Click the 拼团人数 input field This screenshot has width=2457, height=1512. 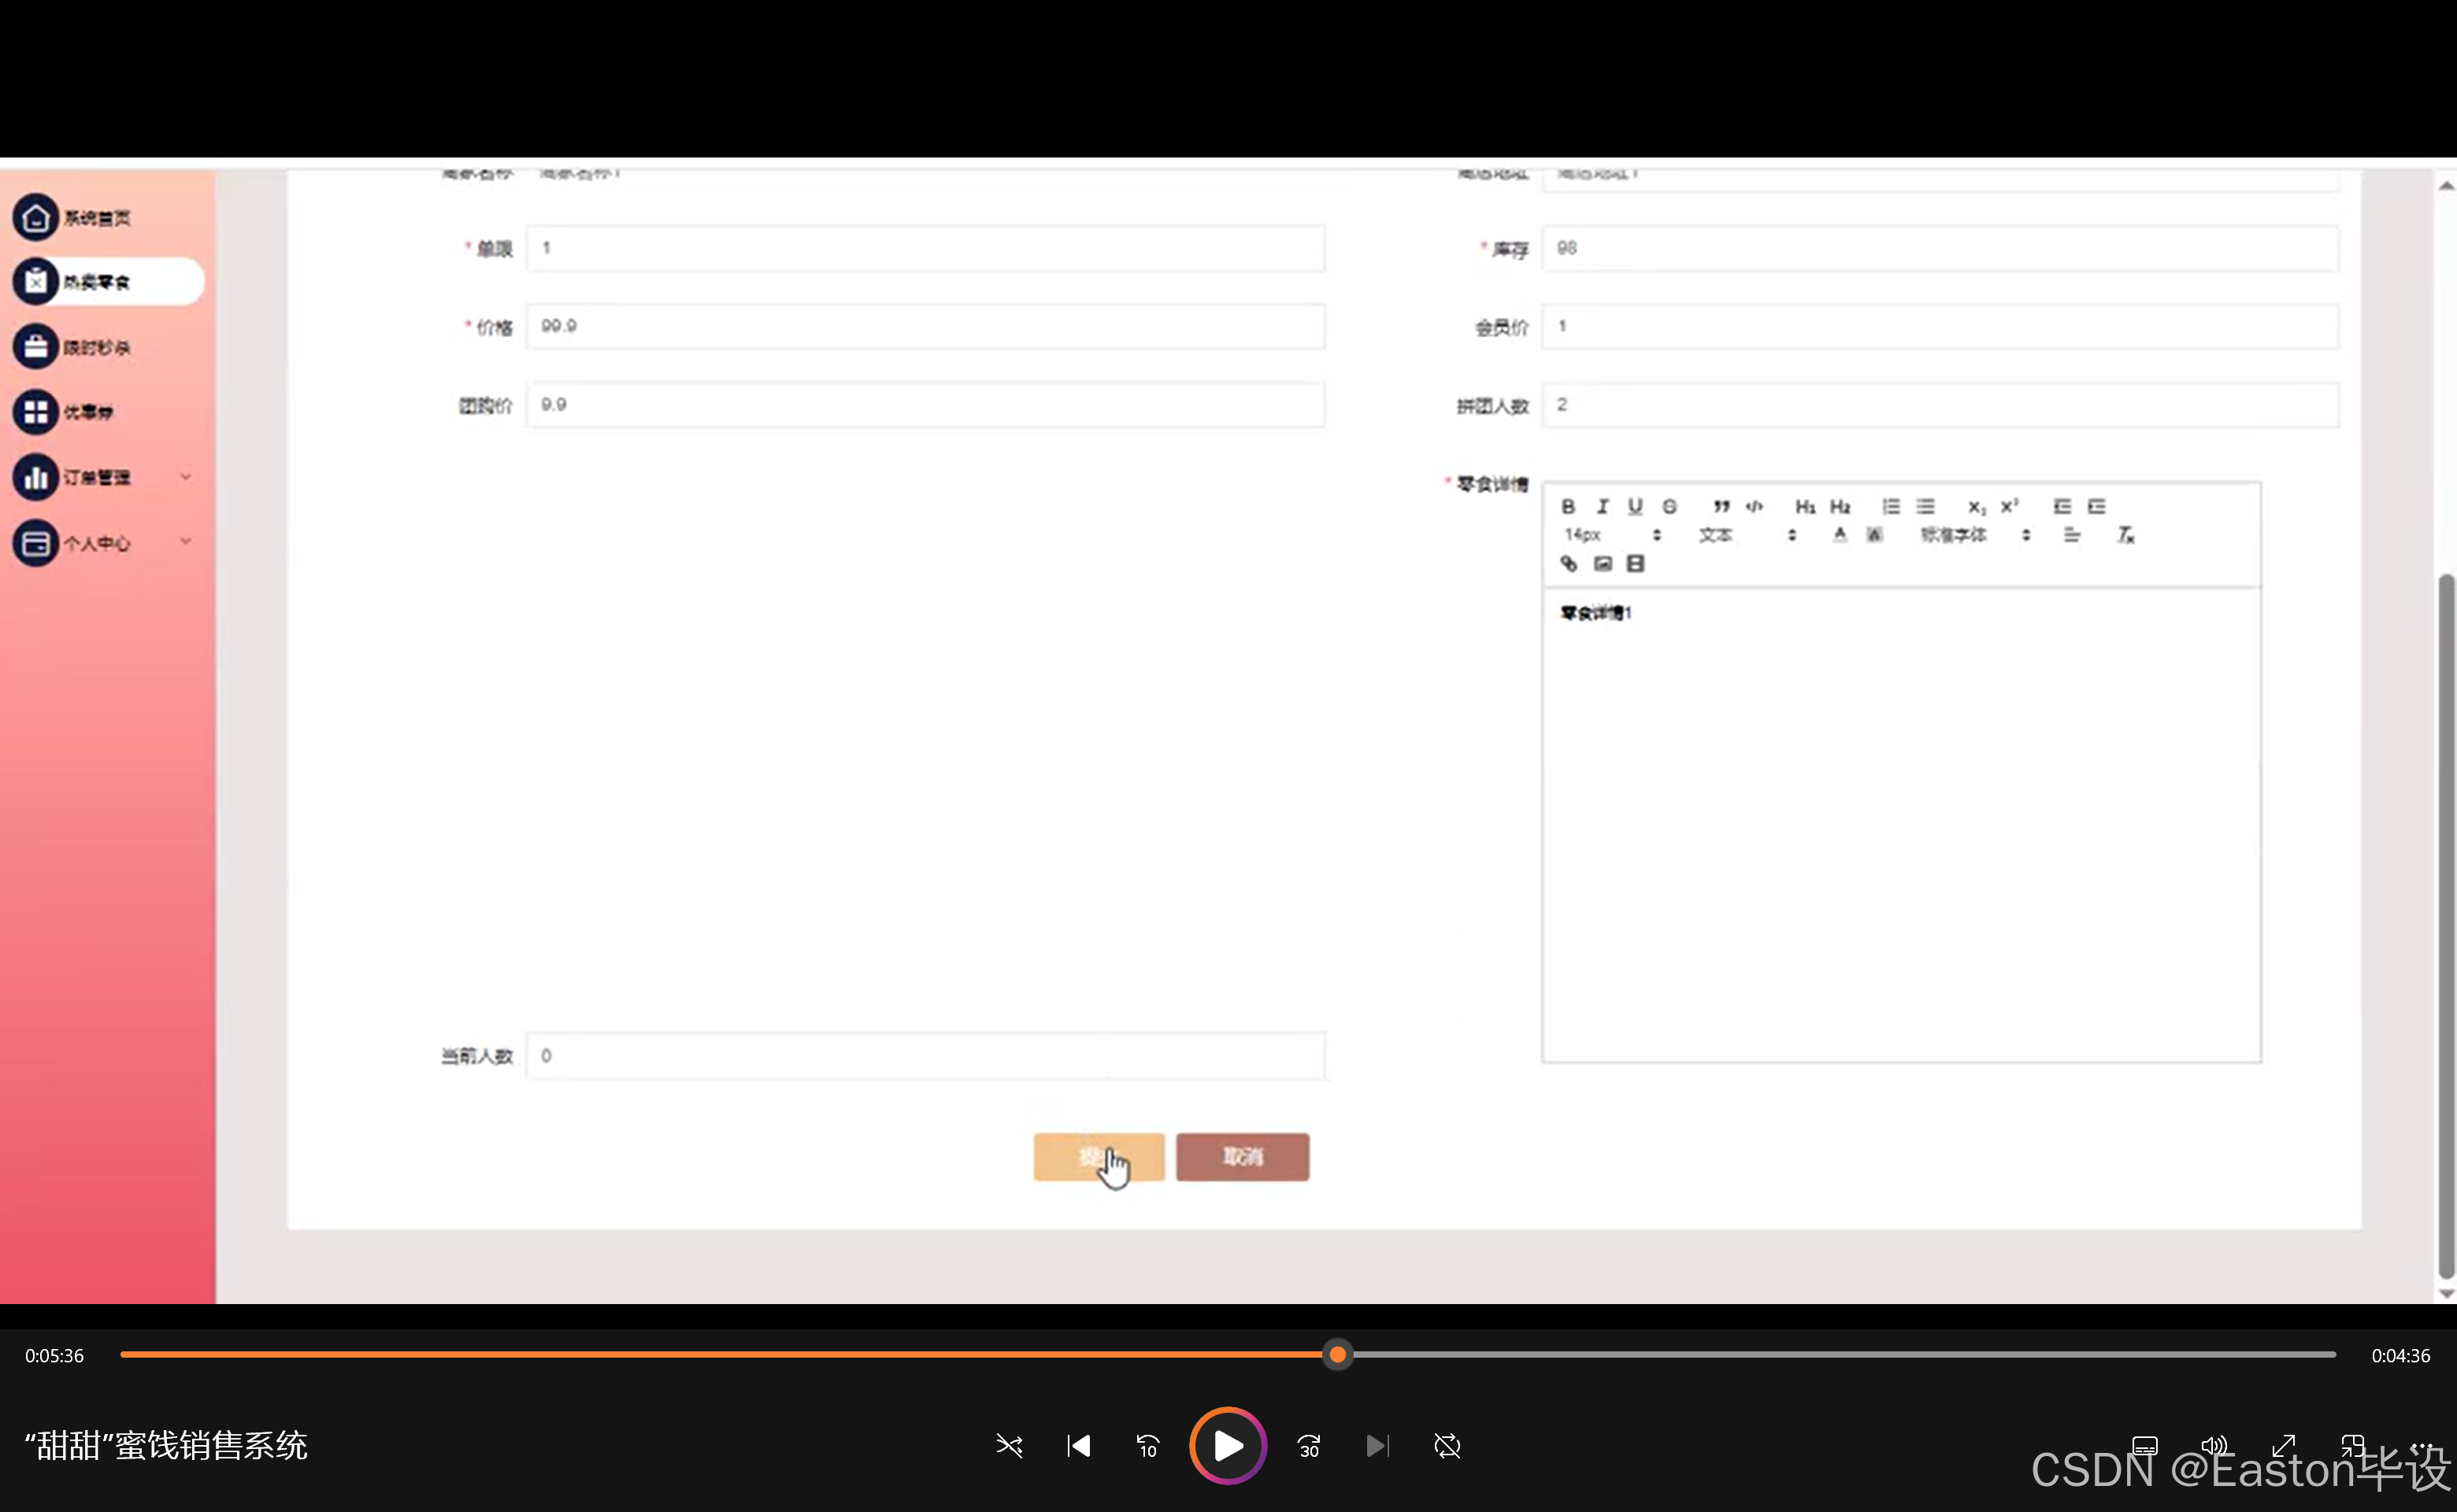1940,405
